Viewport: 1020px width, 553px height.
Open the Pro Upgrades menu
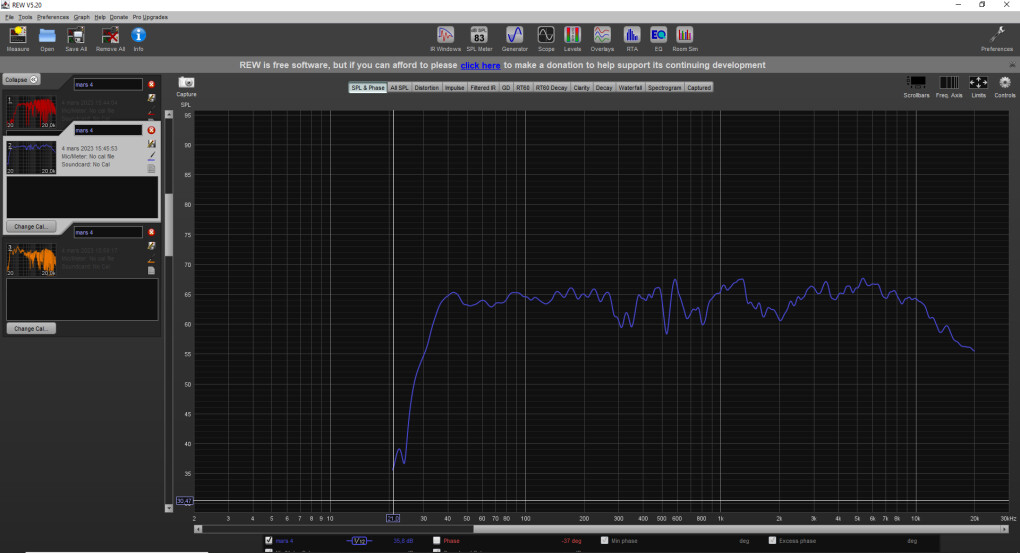(x=150, y=18)
